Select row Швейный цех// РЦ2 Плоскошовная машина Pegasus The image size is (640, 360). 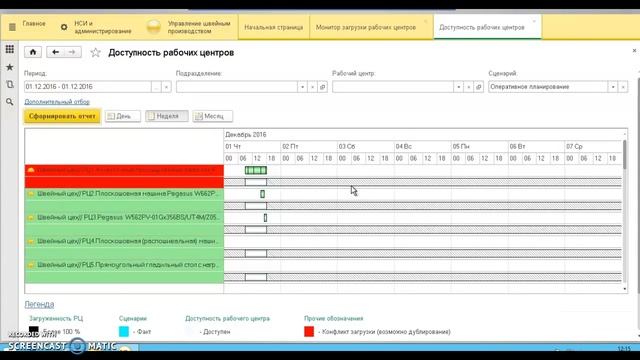click(x=124, y=194)
